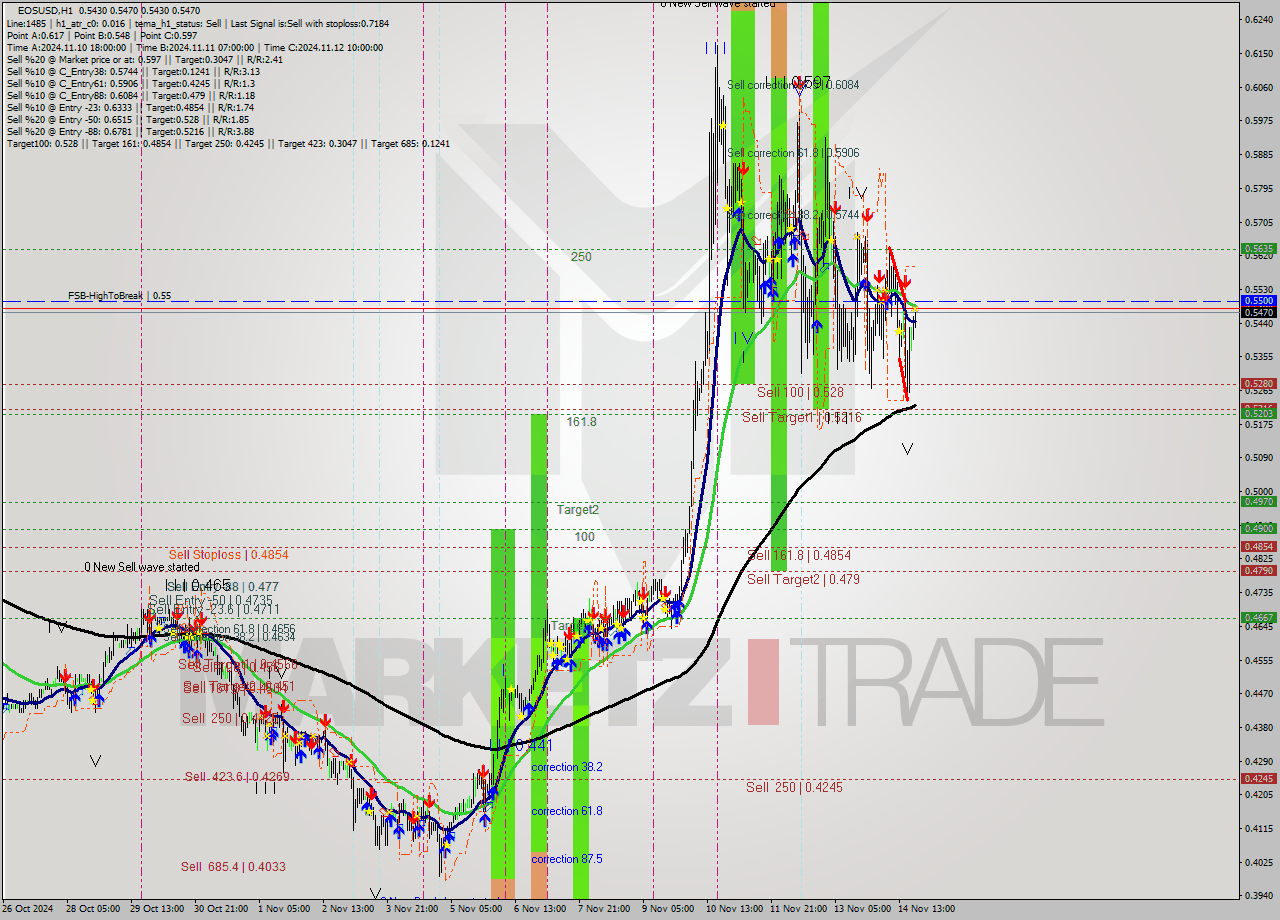This screenshot has width=1280, height=920.
Task: Click the black 0.5470 current price tag
Action: click(x=1258, y=312)
